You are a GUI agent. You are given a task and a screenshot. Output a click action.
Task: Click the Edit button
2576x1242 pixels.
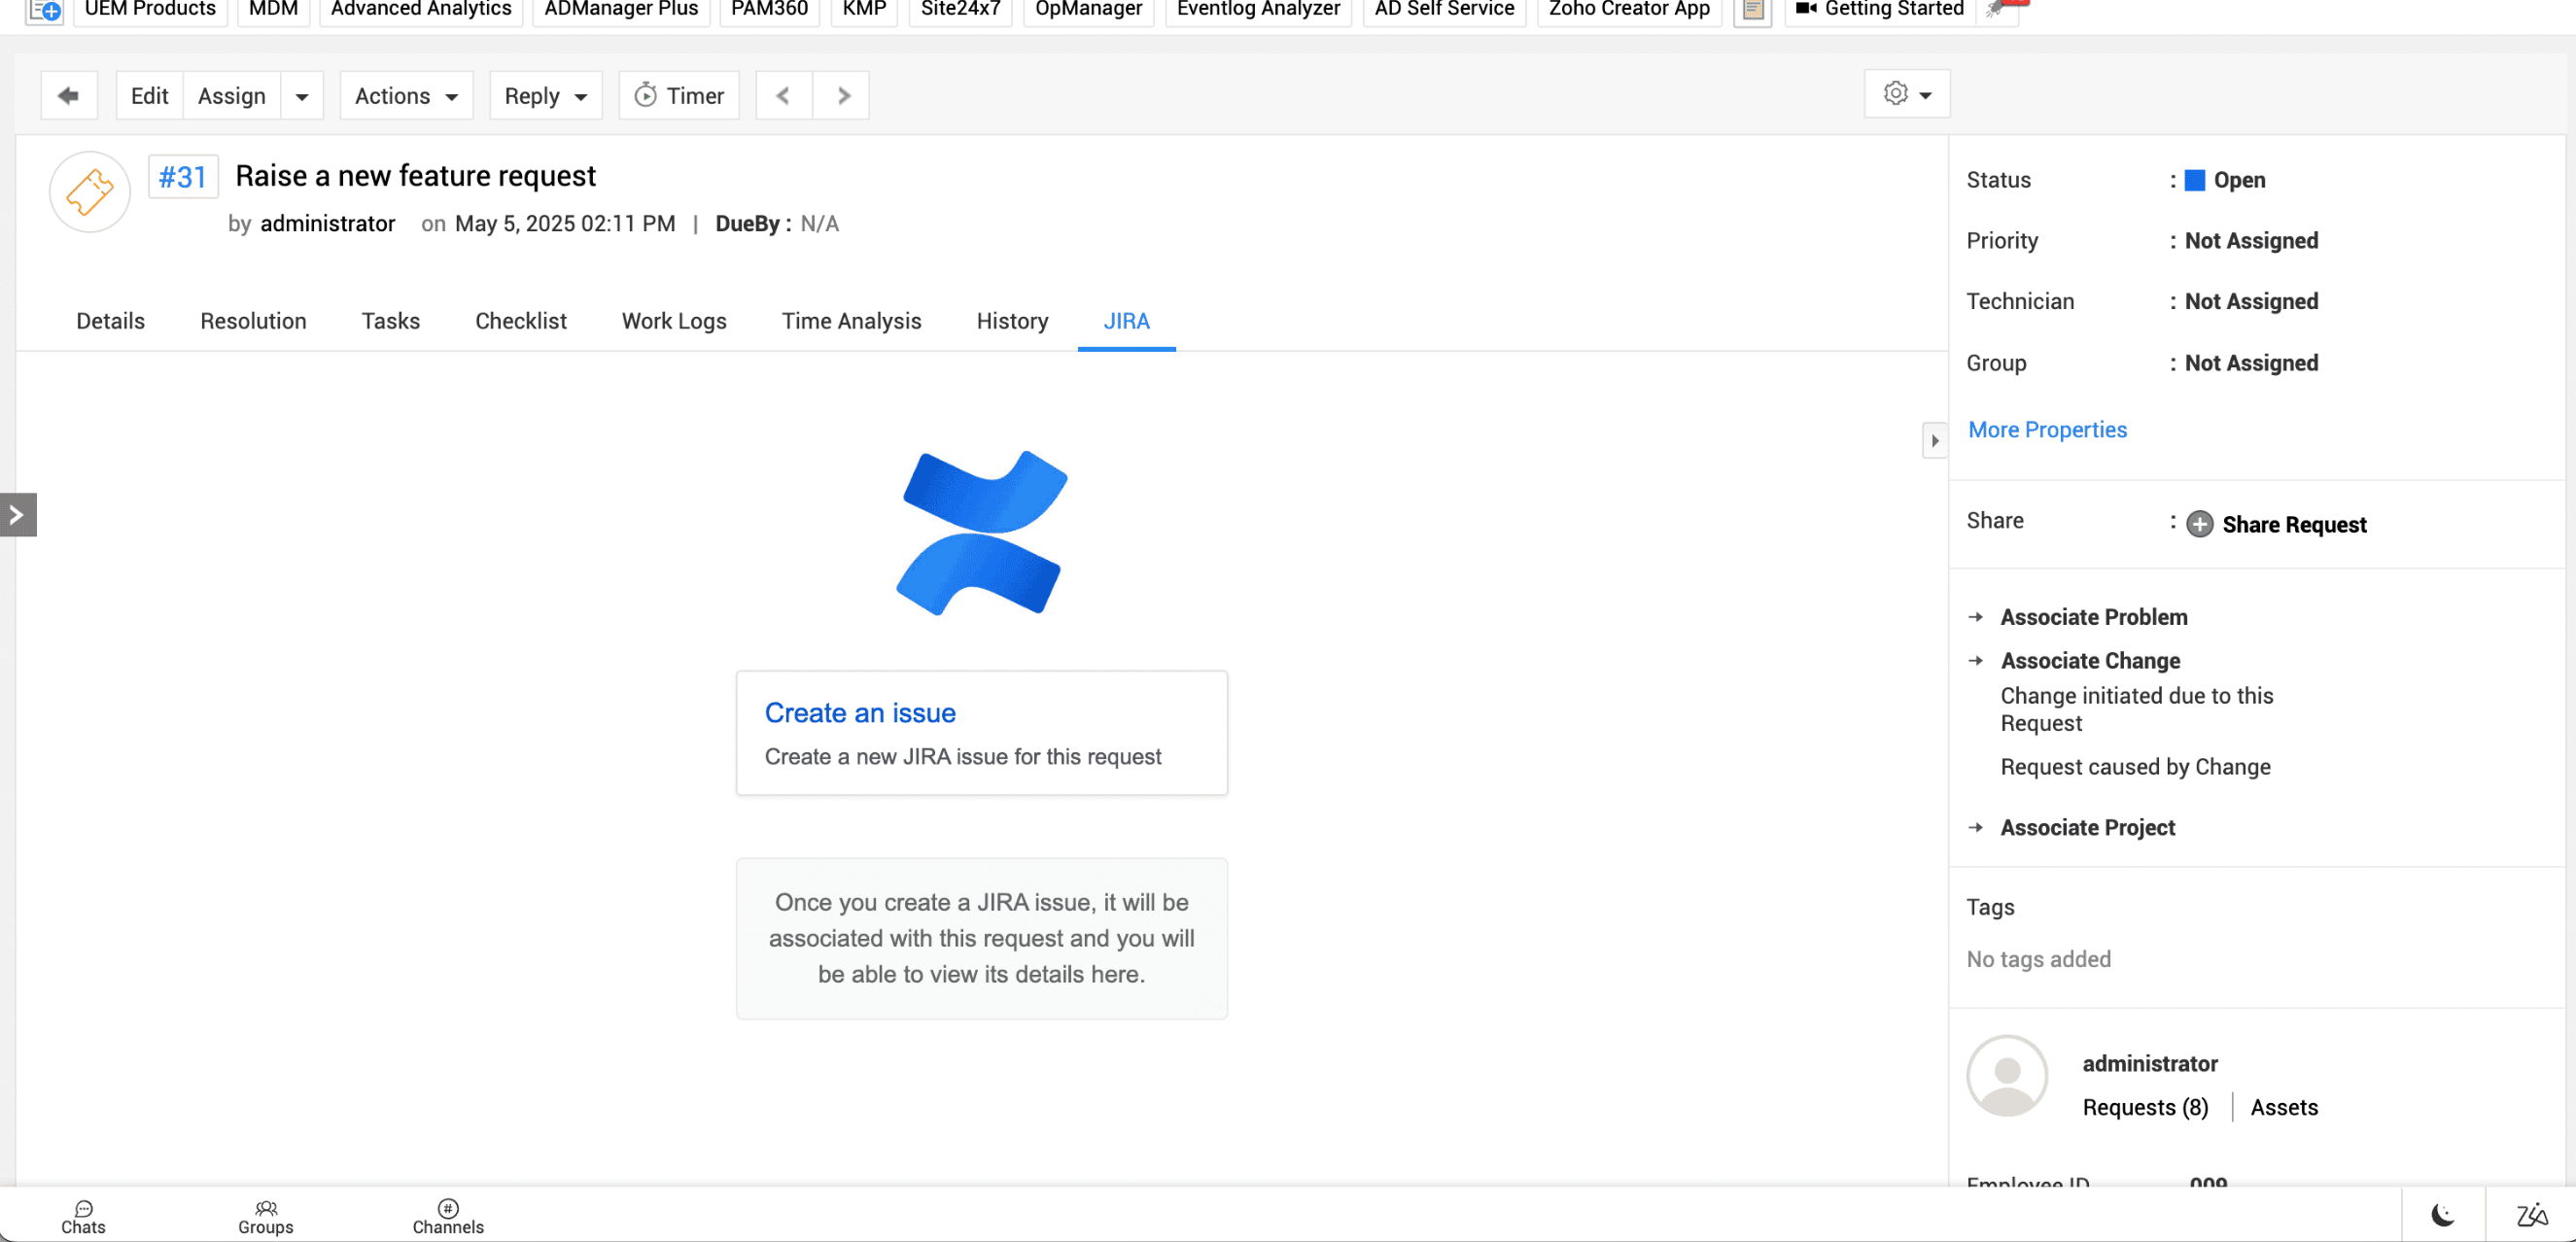point(150,96)
